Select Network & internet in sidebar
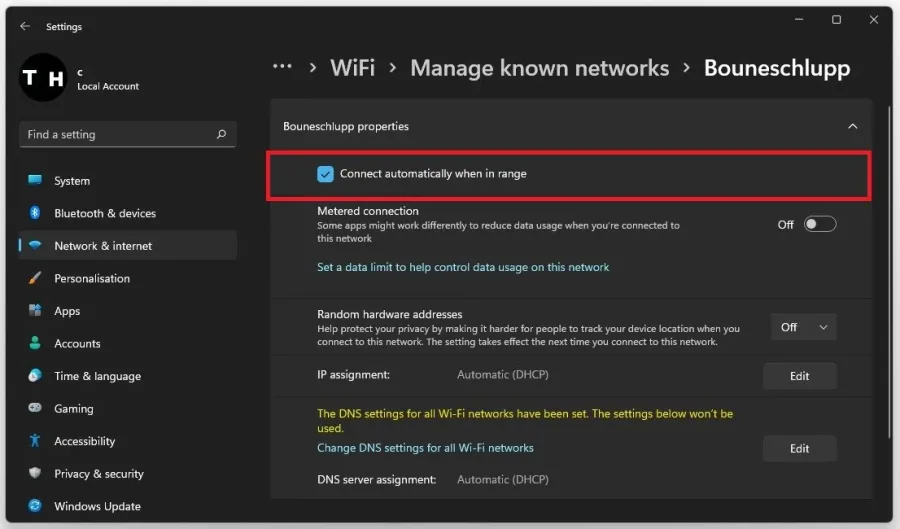This screenshot has width=900, height=529. tap(128, 246)
